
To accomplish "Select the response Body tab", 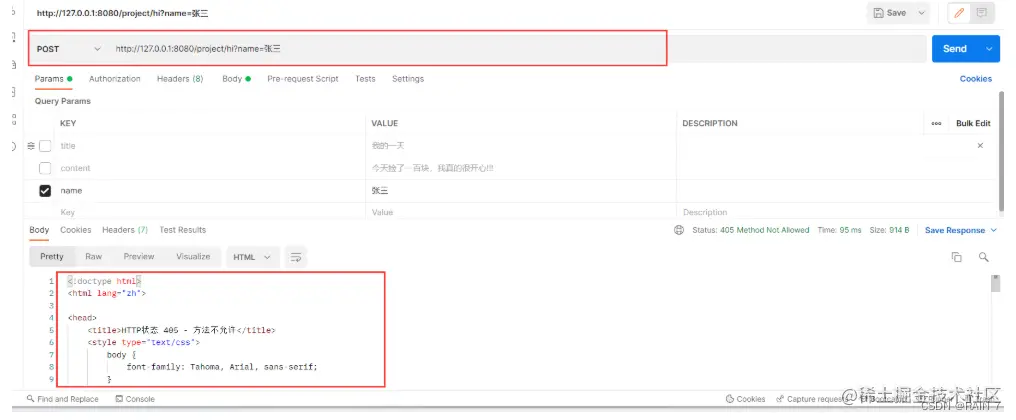I will point(39,230).
